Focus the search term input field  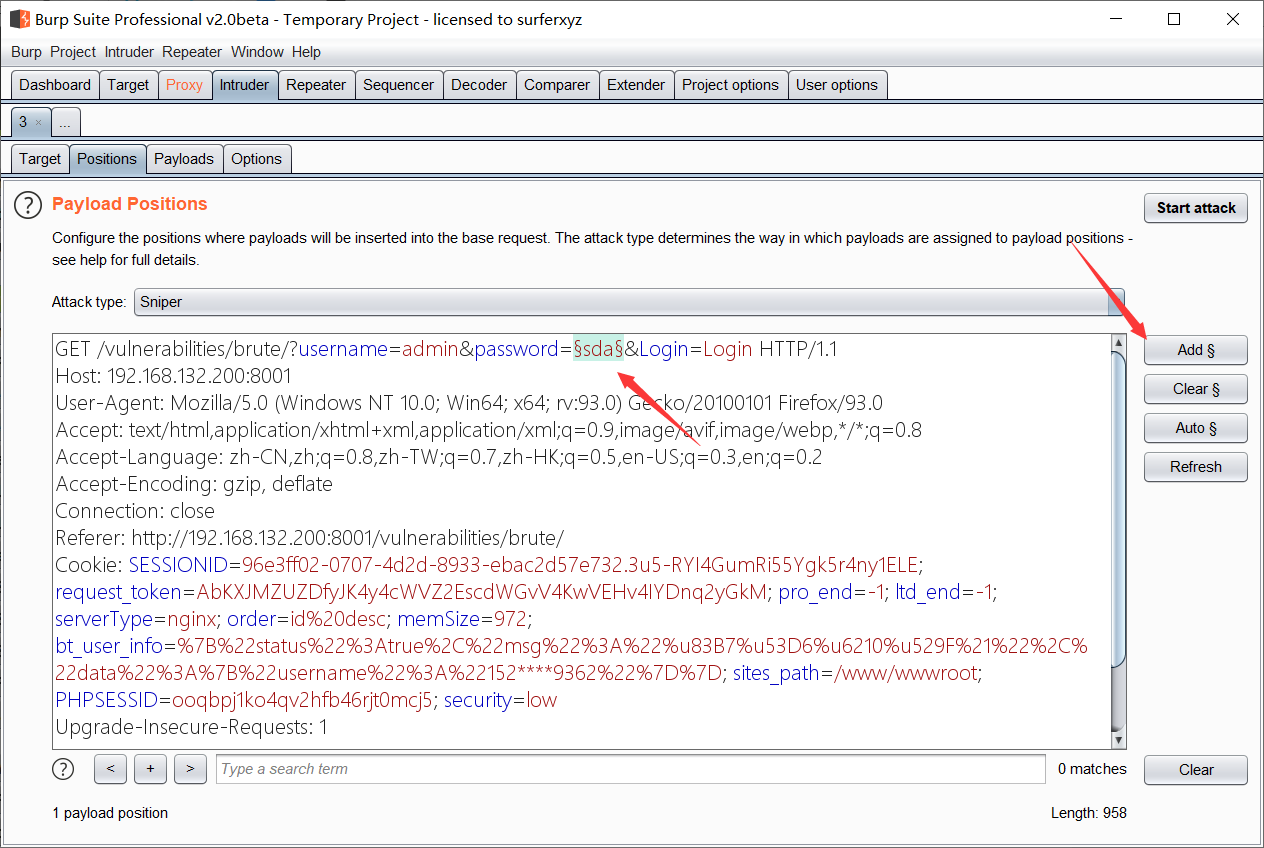click(630, 769)
